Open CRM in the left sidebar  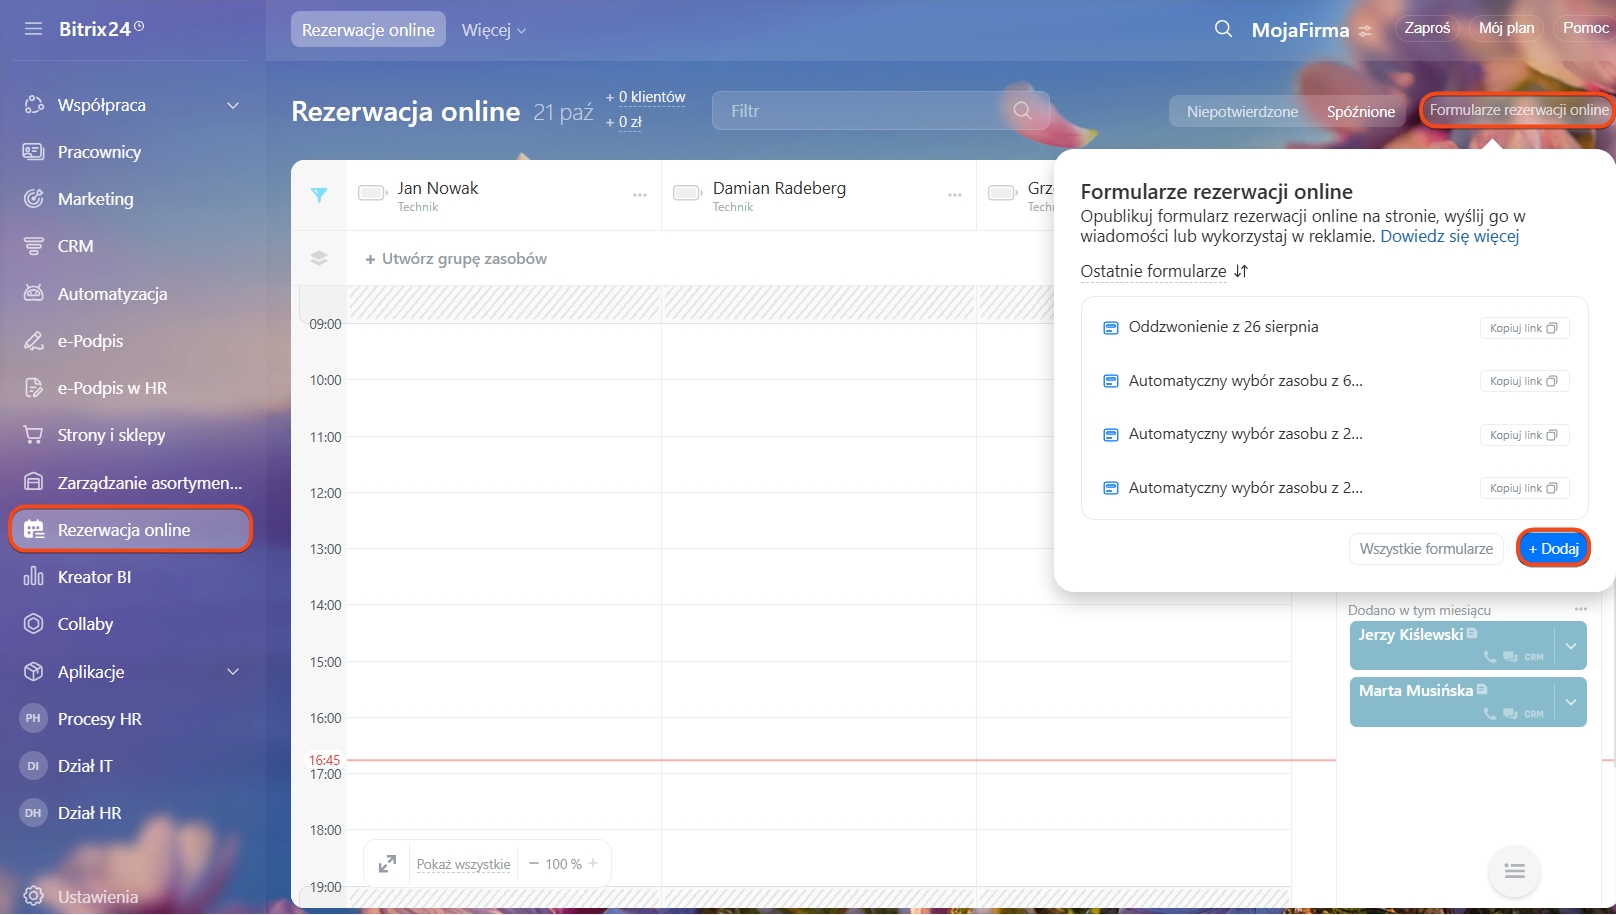pos(75,246)
